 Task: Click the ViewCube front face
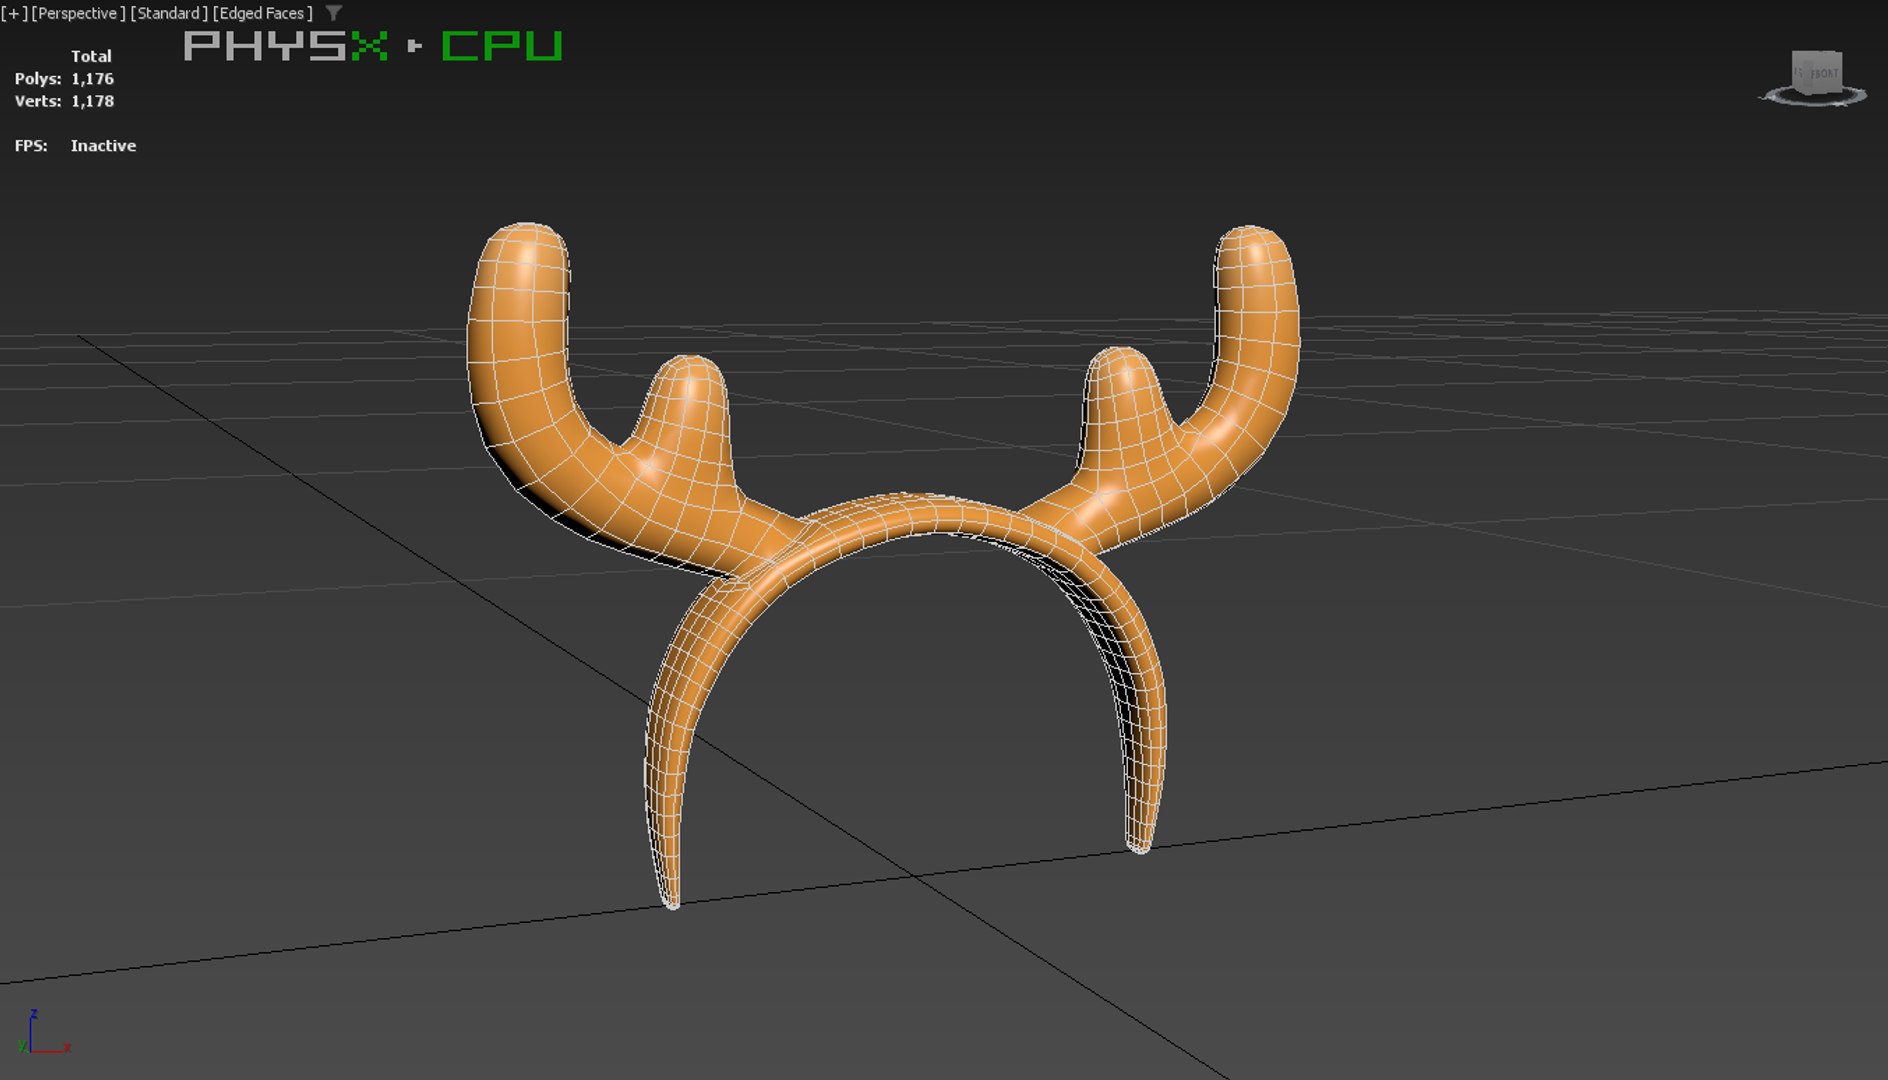tap(1825, 73)
